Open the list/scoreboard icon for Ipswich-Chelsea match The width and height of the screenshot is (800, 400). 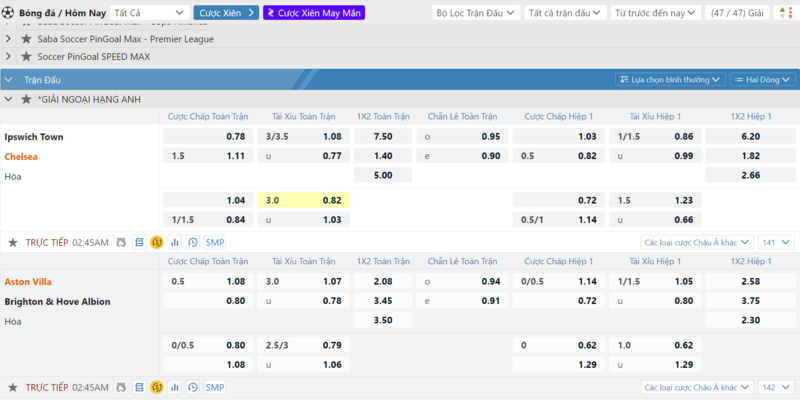tap(139, 243)
